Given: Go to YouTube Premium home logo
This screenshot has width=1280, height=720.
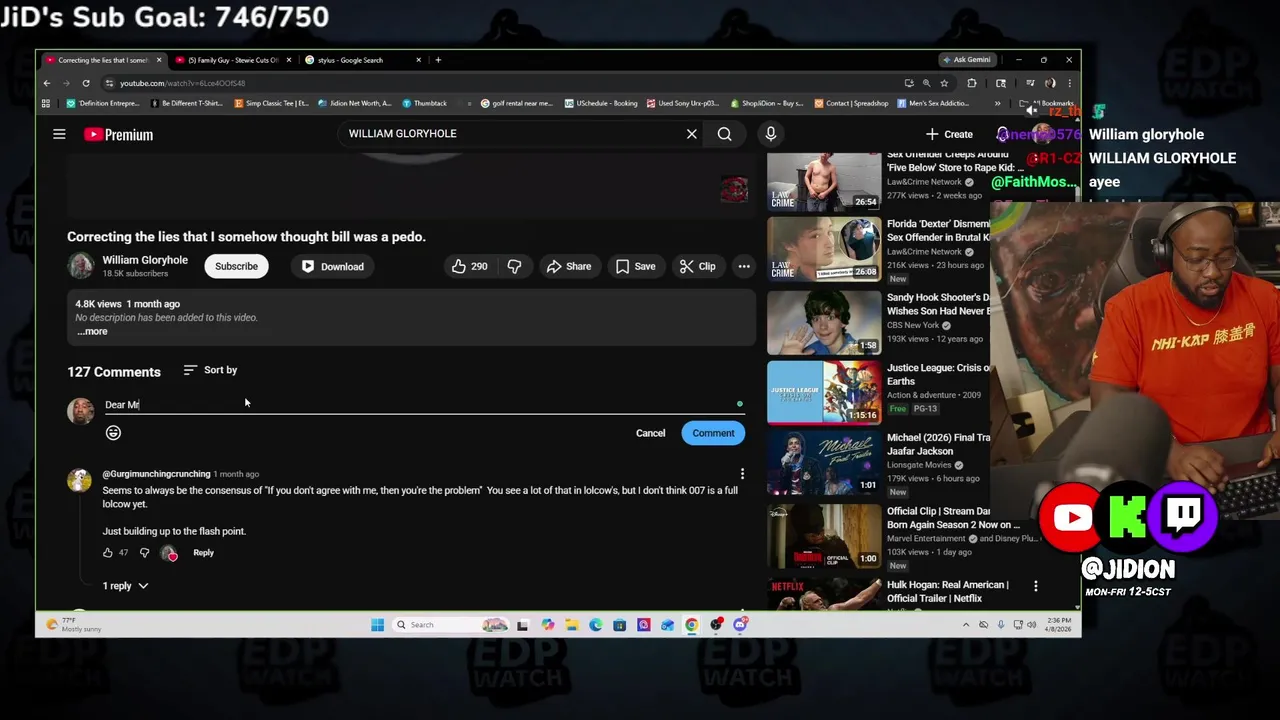Looking at the screenshot, I should (x=118, y=134).
